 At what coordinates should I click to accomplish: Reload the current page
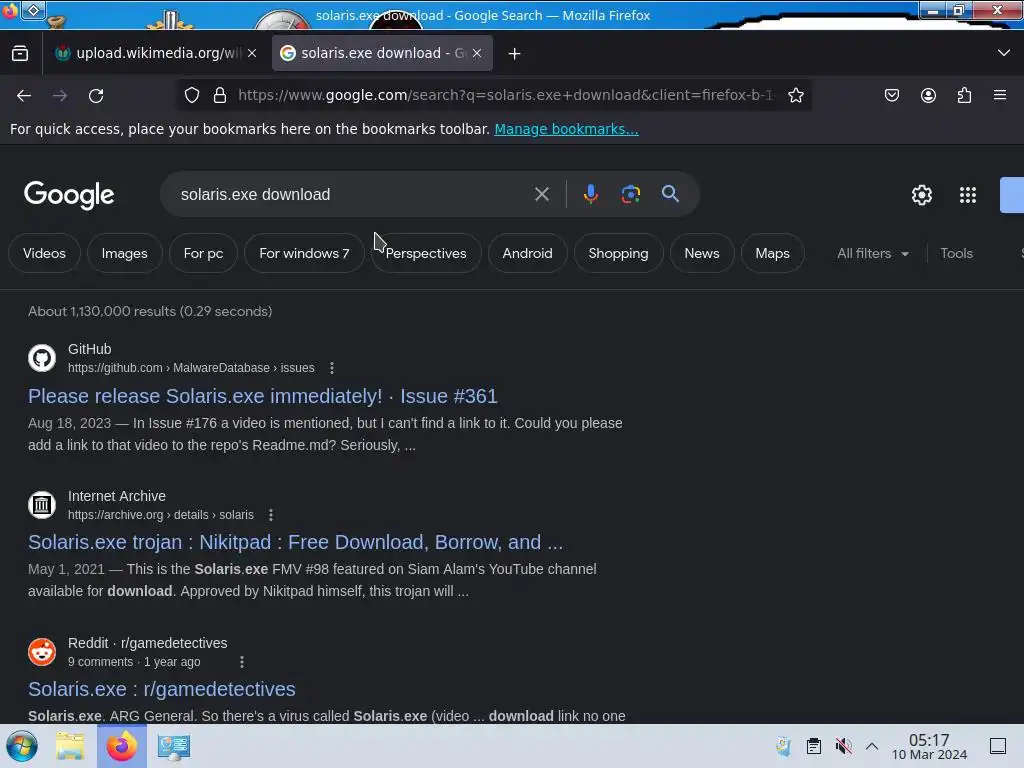click(96, 95)
